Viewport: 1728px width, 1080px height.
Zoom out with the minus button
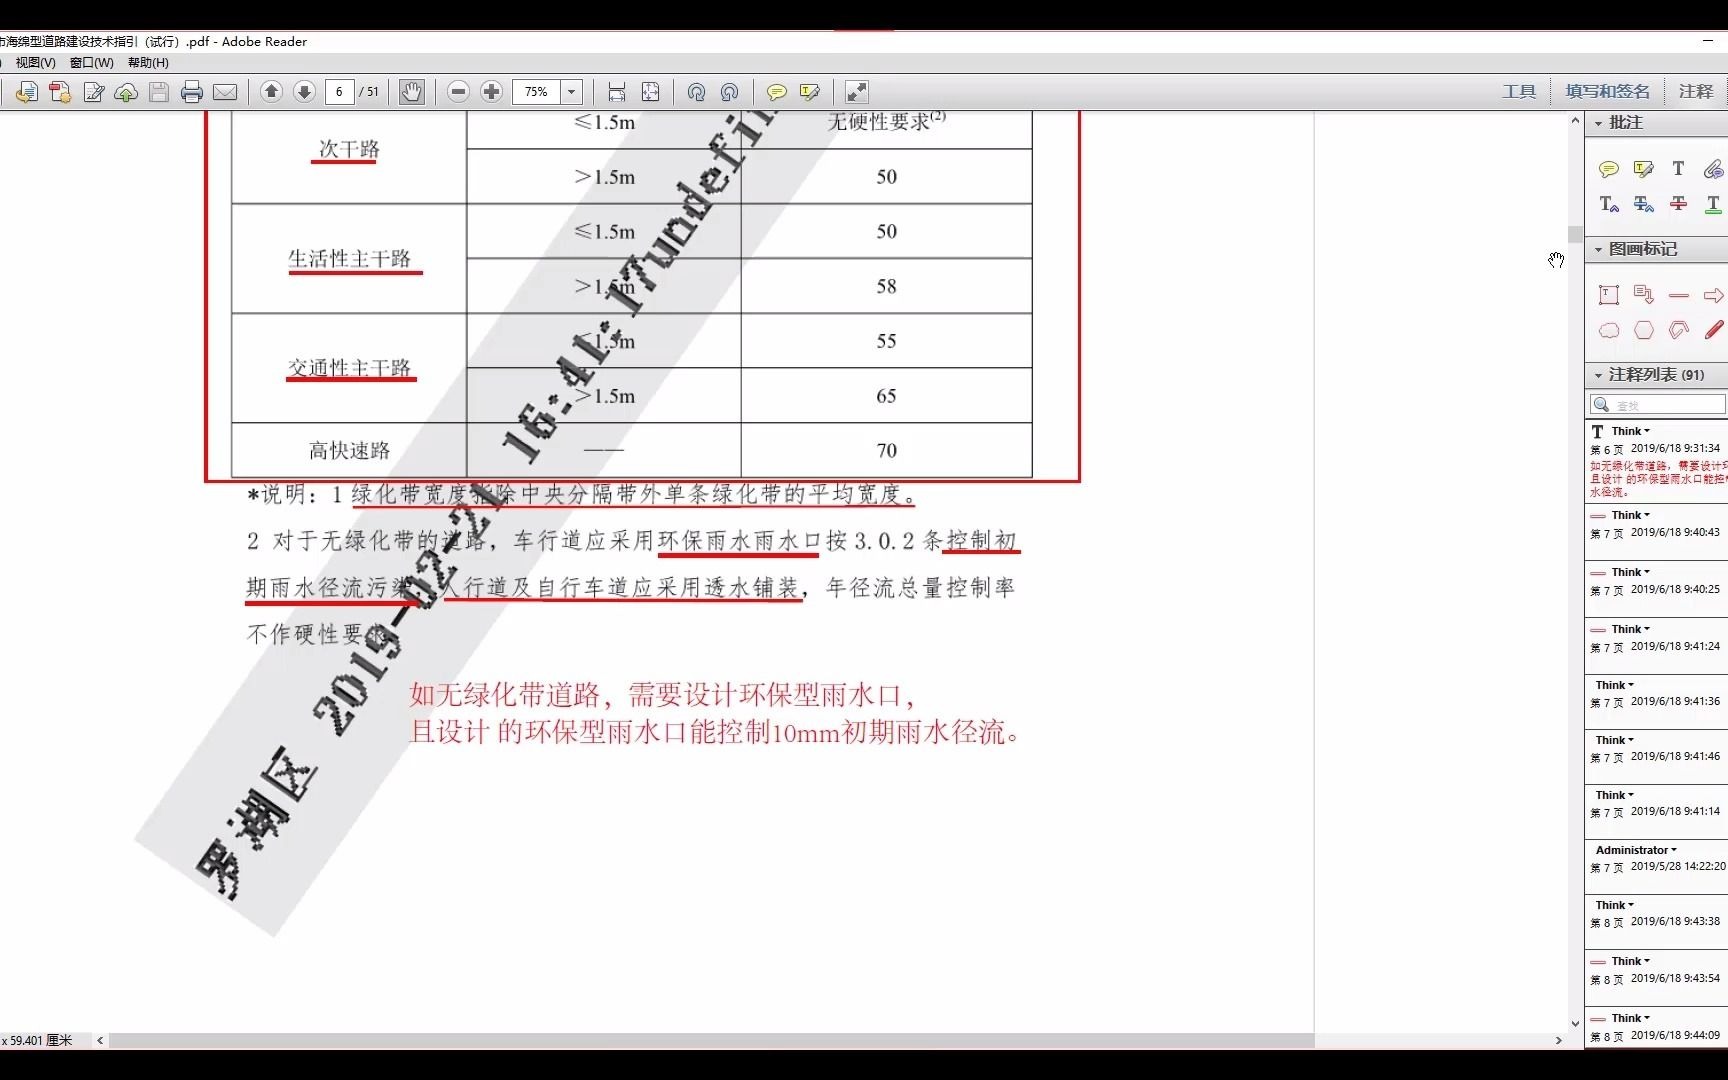coord(458,92)
